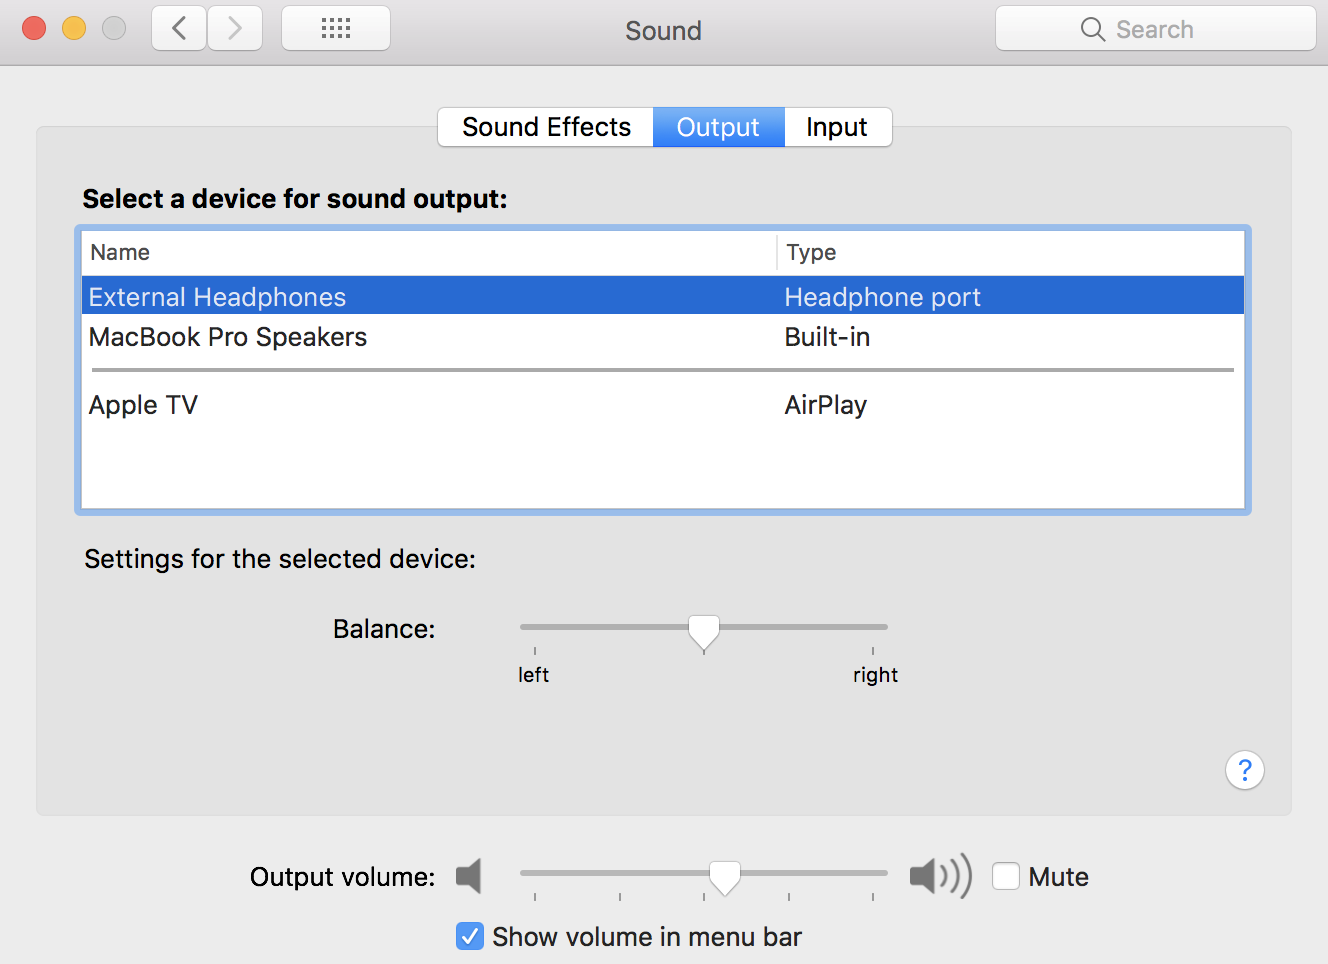1328x964 pixels.
Task: Switch to the Sound Effects tab
Action: (x=546, y=127)
